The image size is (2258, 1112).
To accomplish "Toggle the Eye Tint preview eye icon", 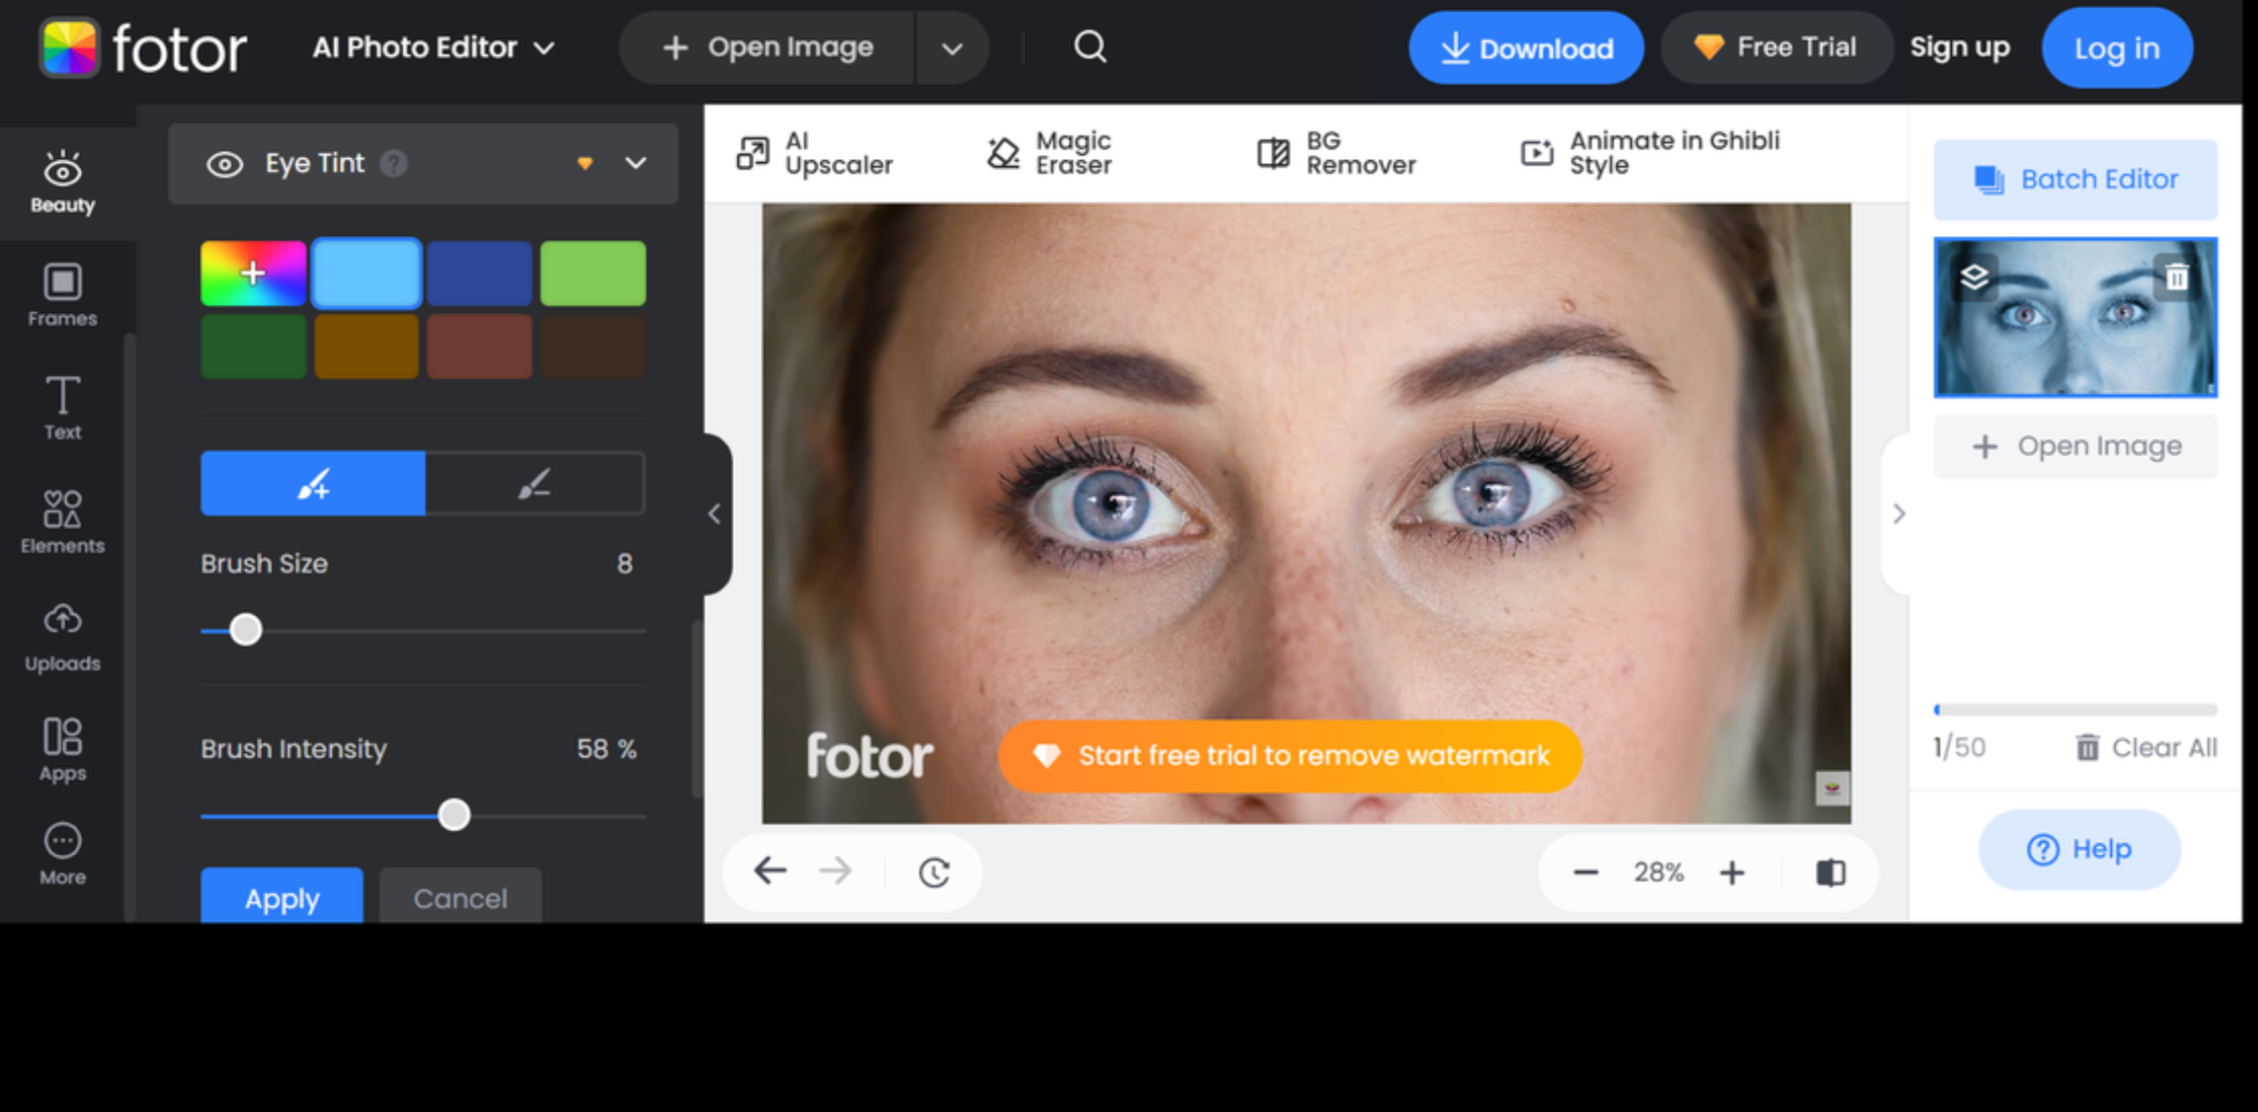I will (226, 163).
